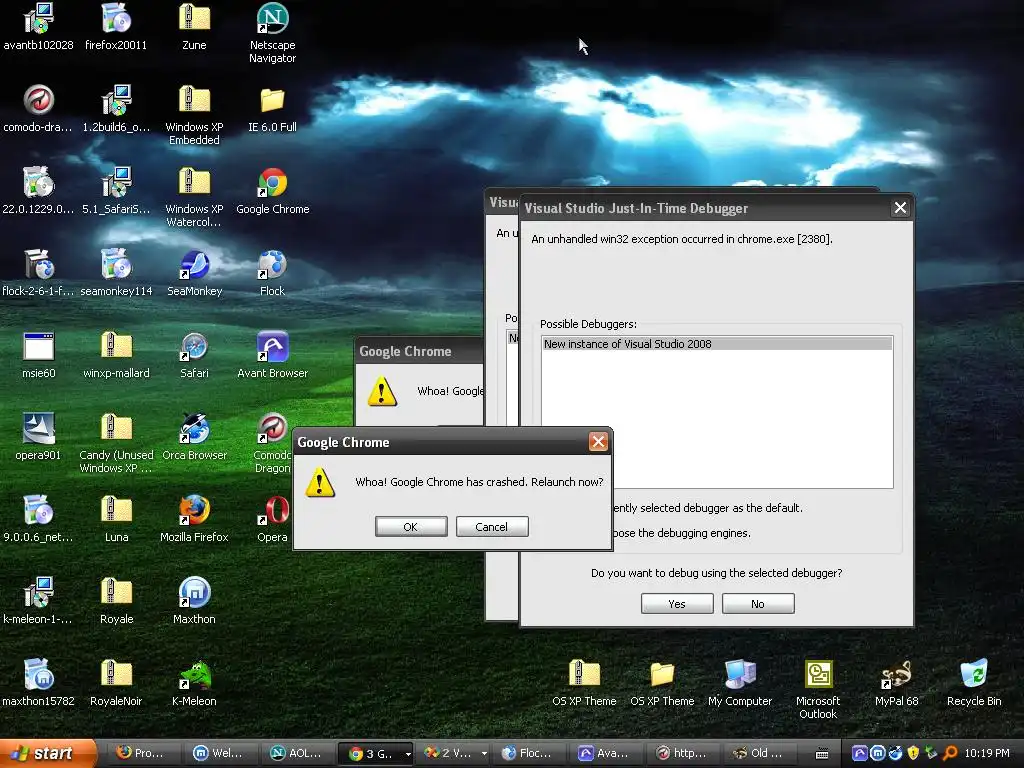The width and height of the screenshot is (1024, 768).
Task: Click the keyboard icon on the taskbar
Action: click(822, 754)
